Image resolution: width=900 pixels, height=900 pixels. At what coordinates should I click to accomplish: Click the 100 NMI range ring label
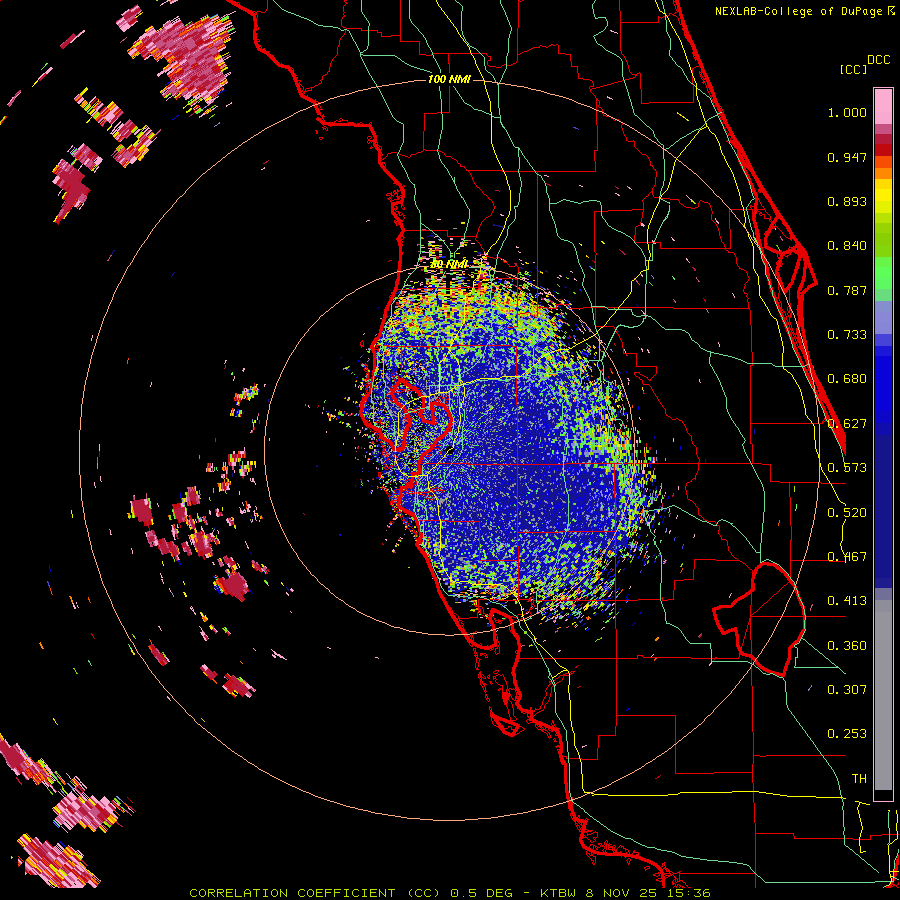(x=449, y=79)
